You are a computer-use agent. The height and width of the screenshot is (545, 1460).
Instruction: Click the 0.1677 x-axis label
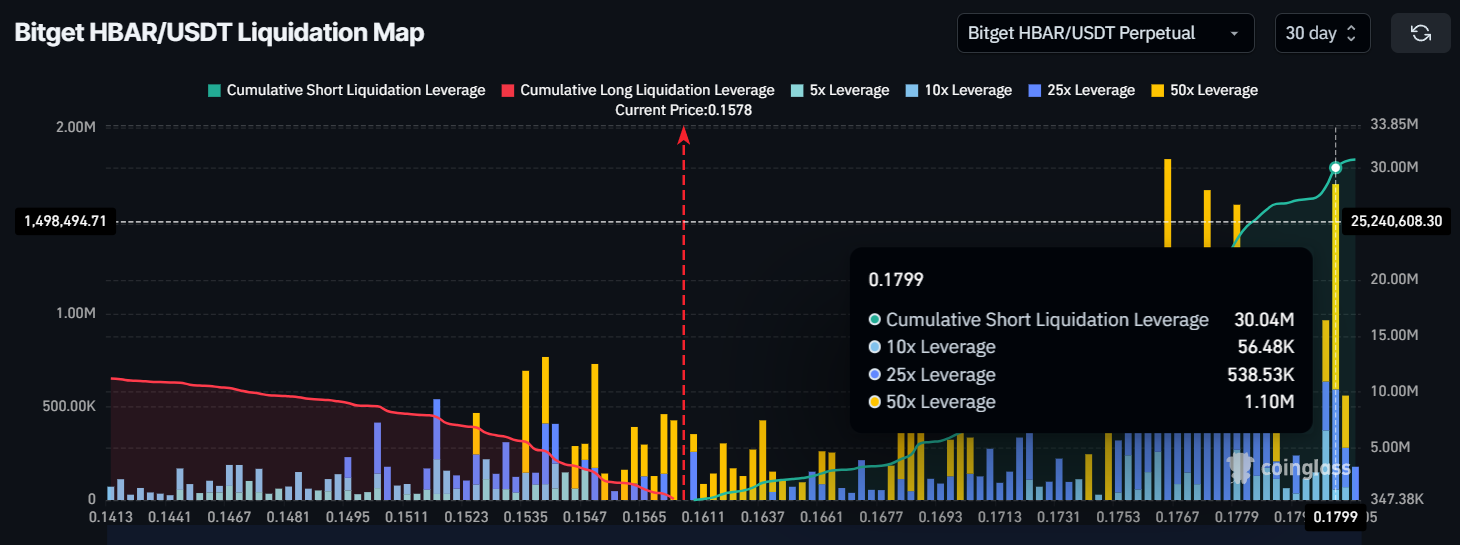(881, 517)
